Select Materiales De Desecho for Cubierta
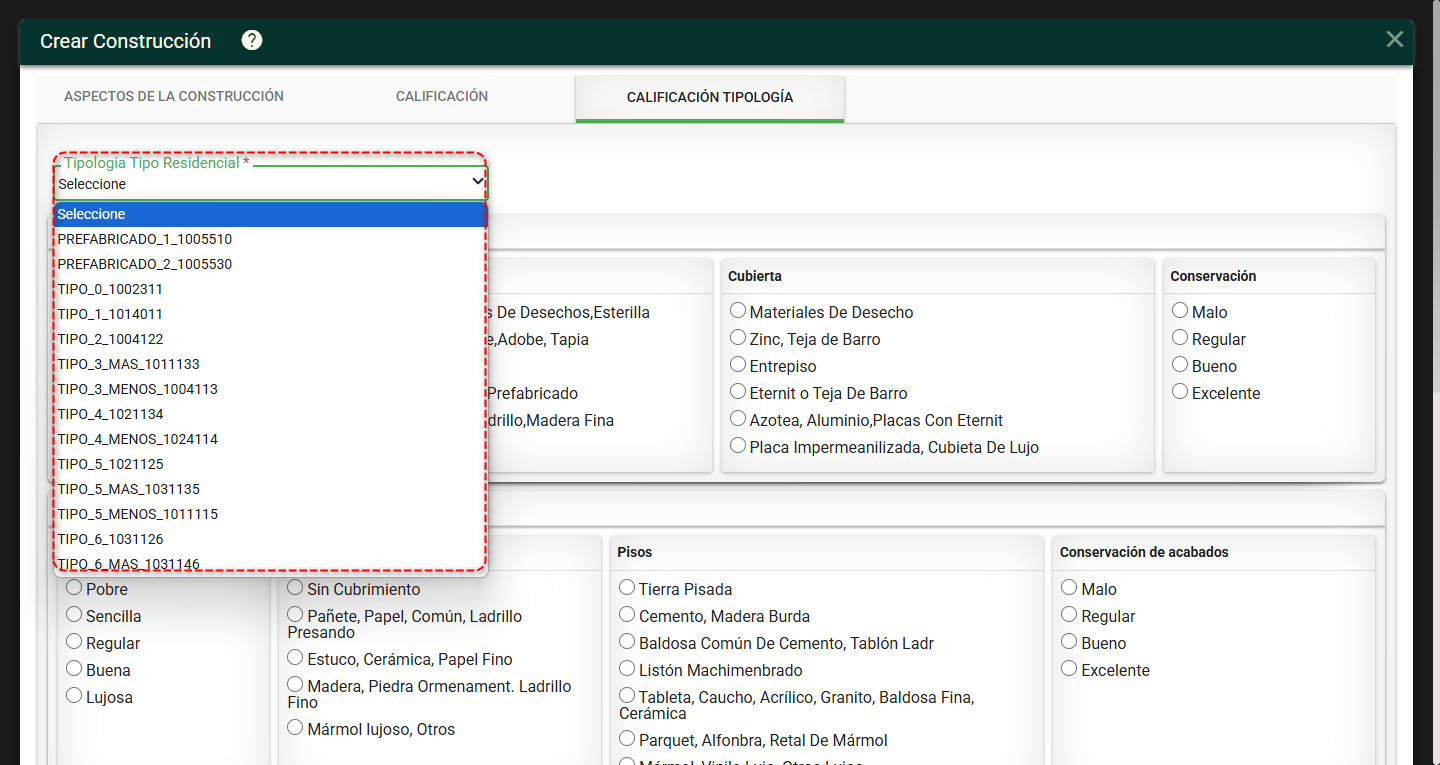The image size is (1440, 765). (x=738, y=311)
